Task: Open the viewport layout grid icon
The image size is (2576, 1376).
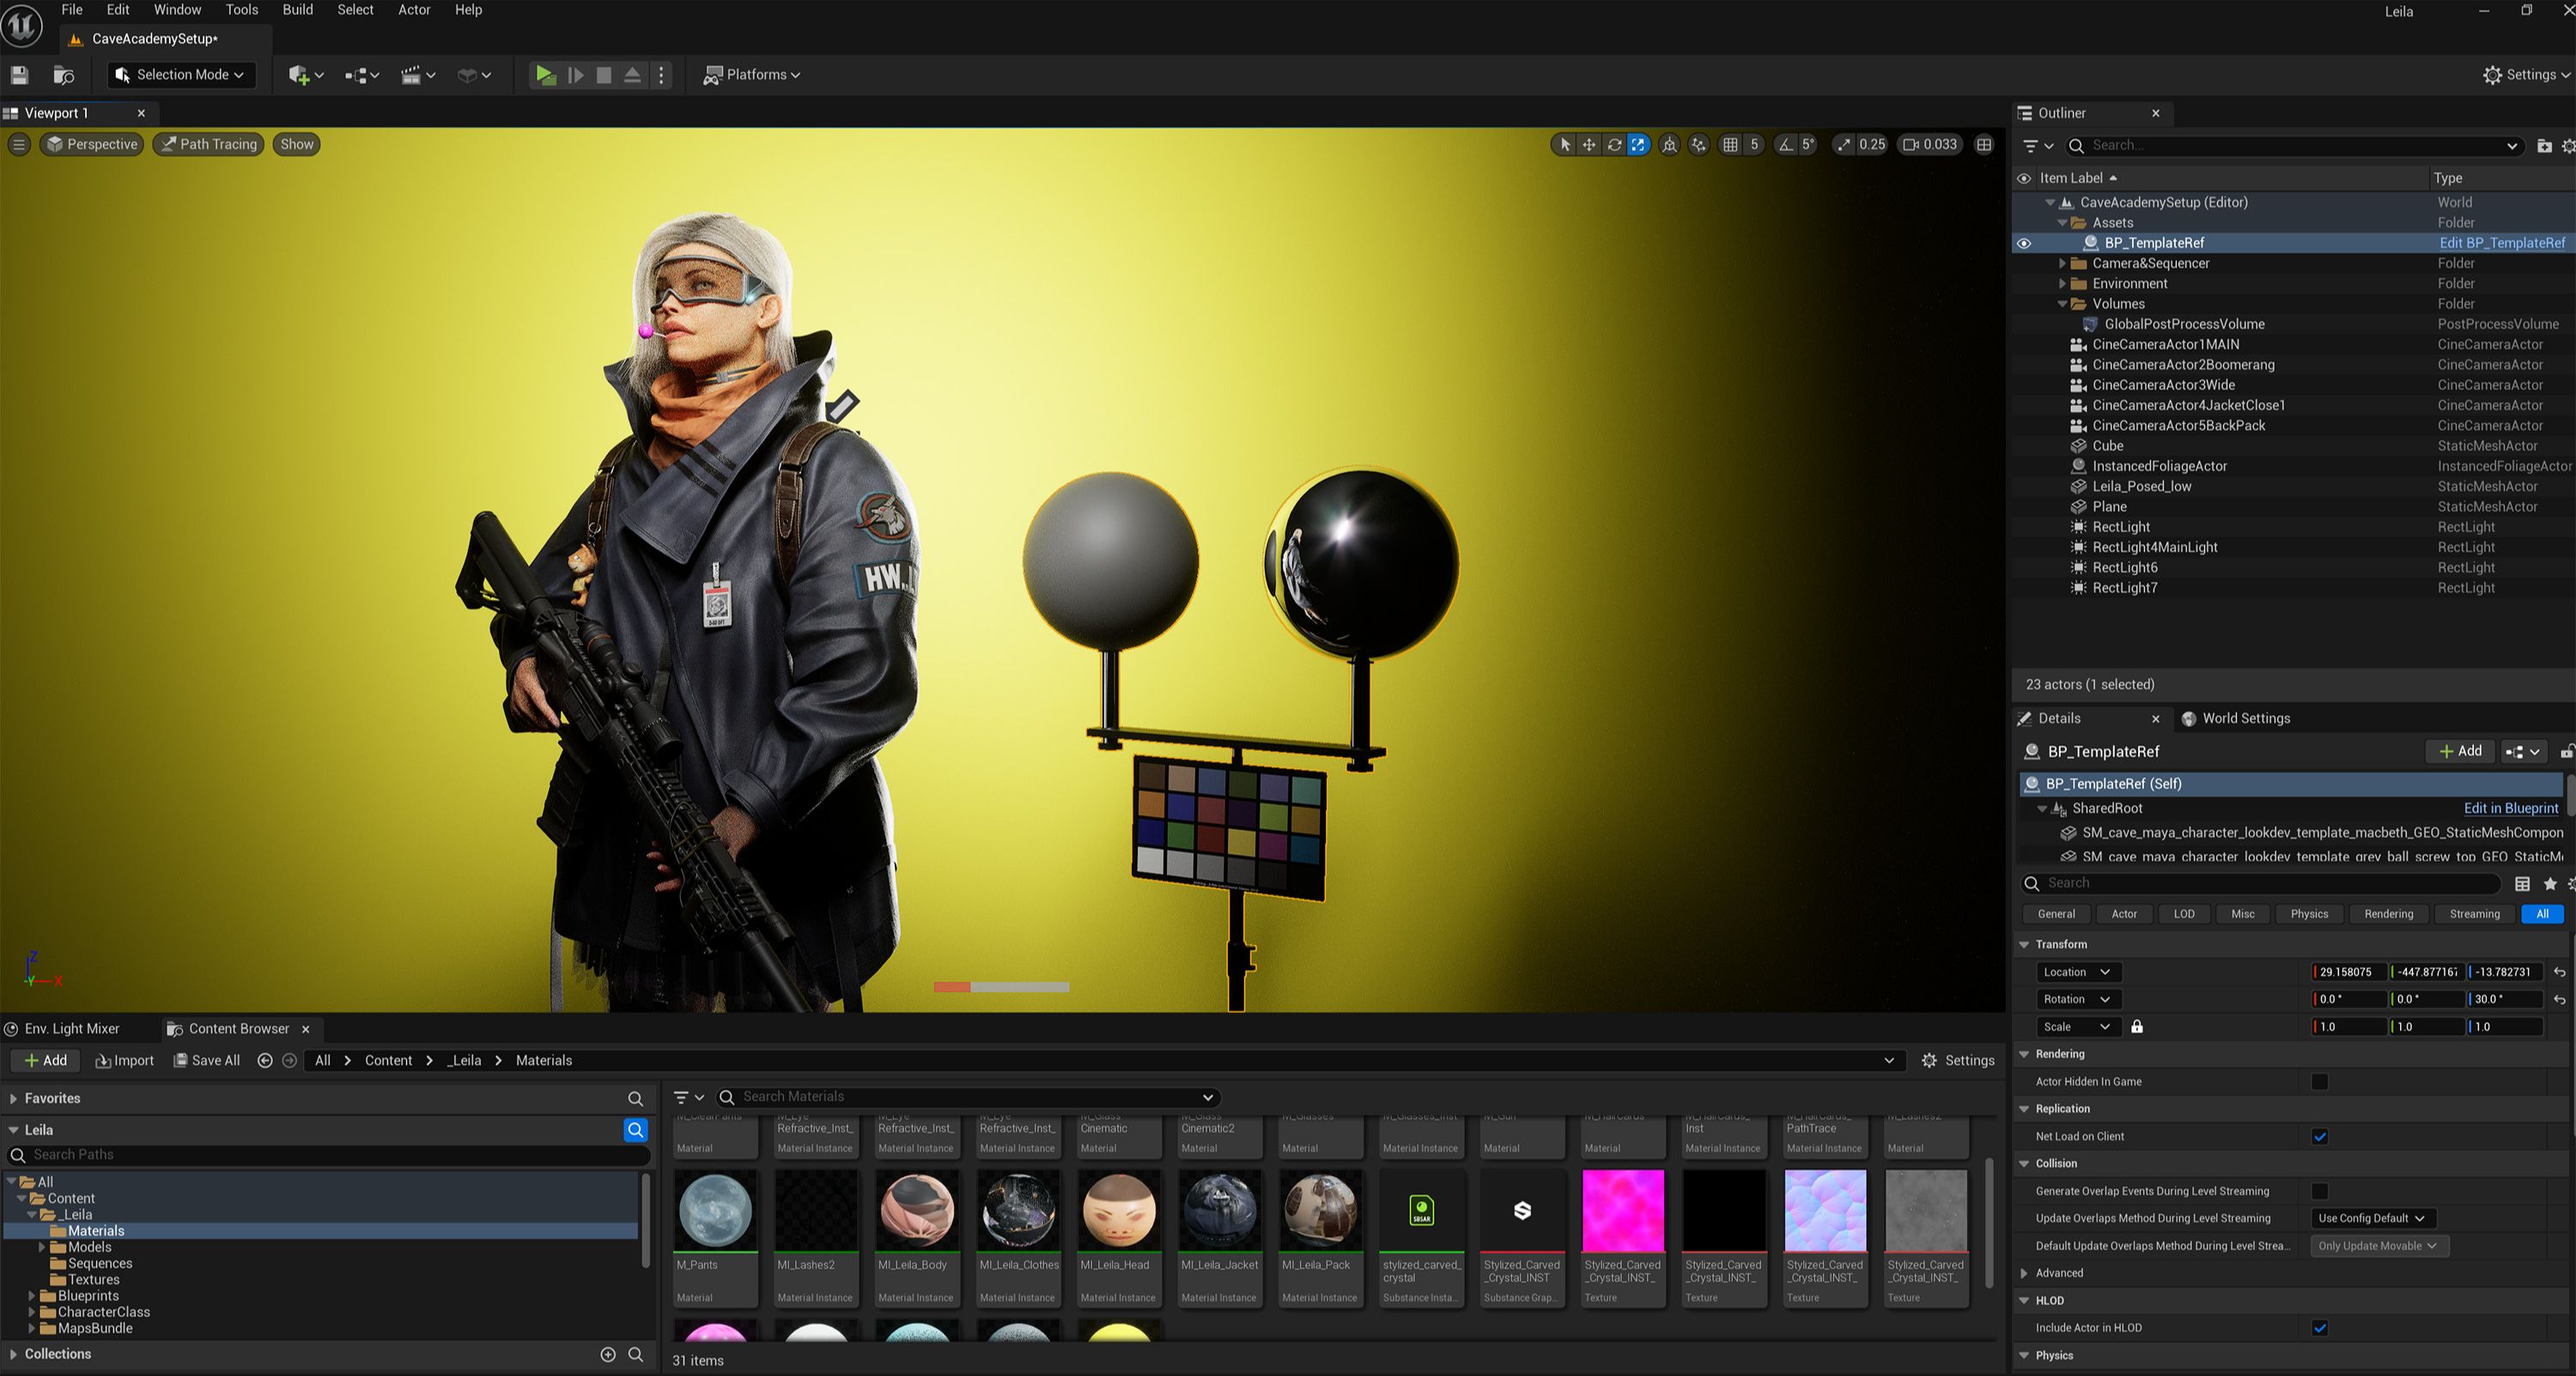Action: 1984,145
